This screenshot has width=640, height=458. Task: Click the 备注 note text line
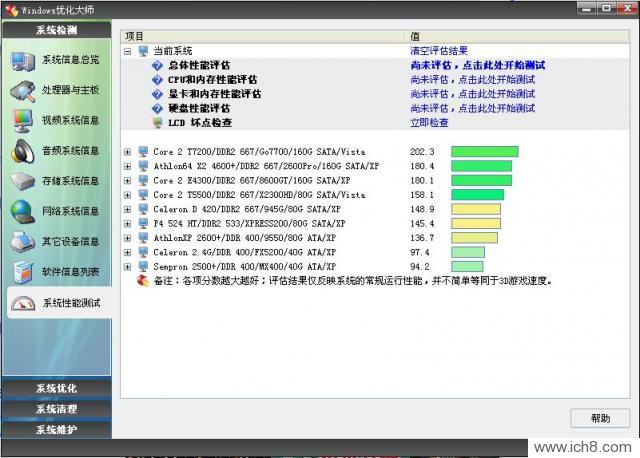click(353, 281)
